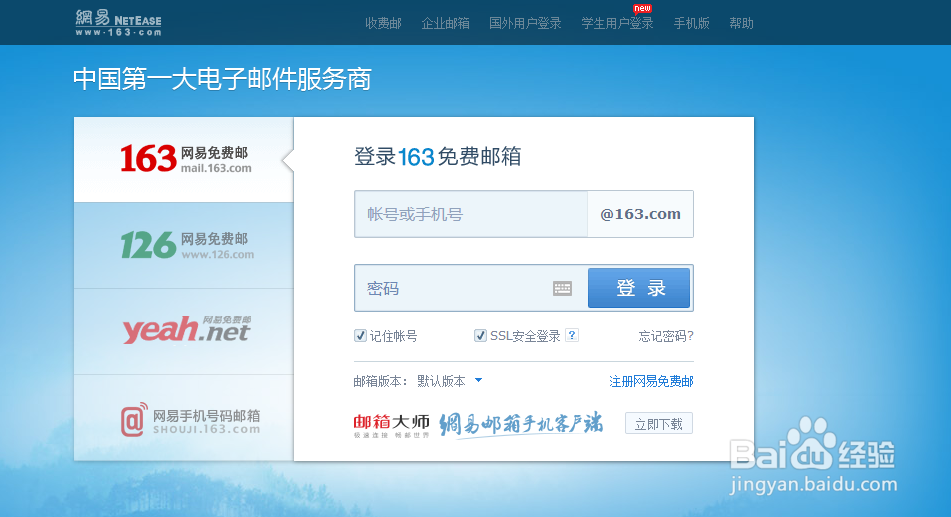Open the virtual keyboard icon in password field
The width and height of the screenshot is (951, 517).
pyautogui.click(x=562, y=288)
